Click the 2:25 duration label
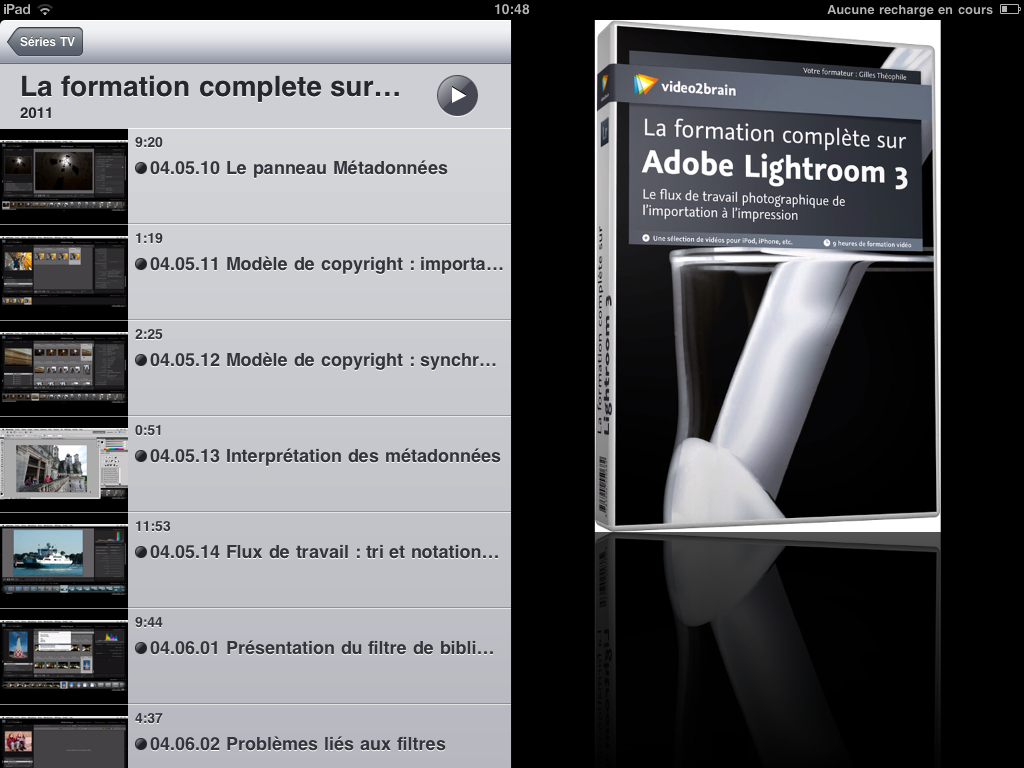 click(149, 334)
